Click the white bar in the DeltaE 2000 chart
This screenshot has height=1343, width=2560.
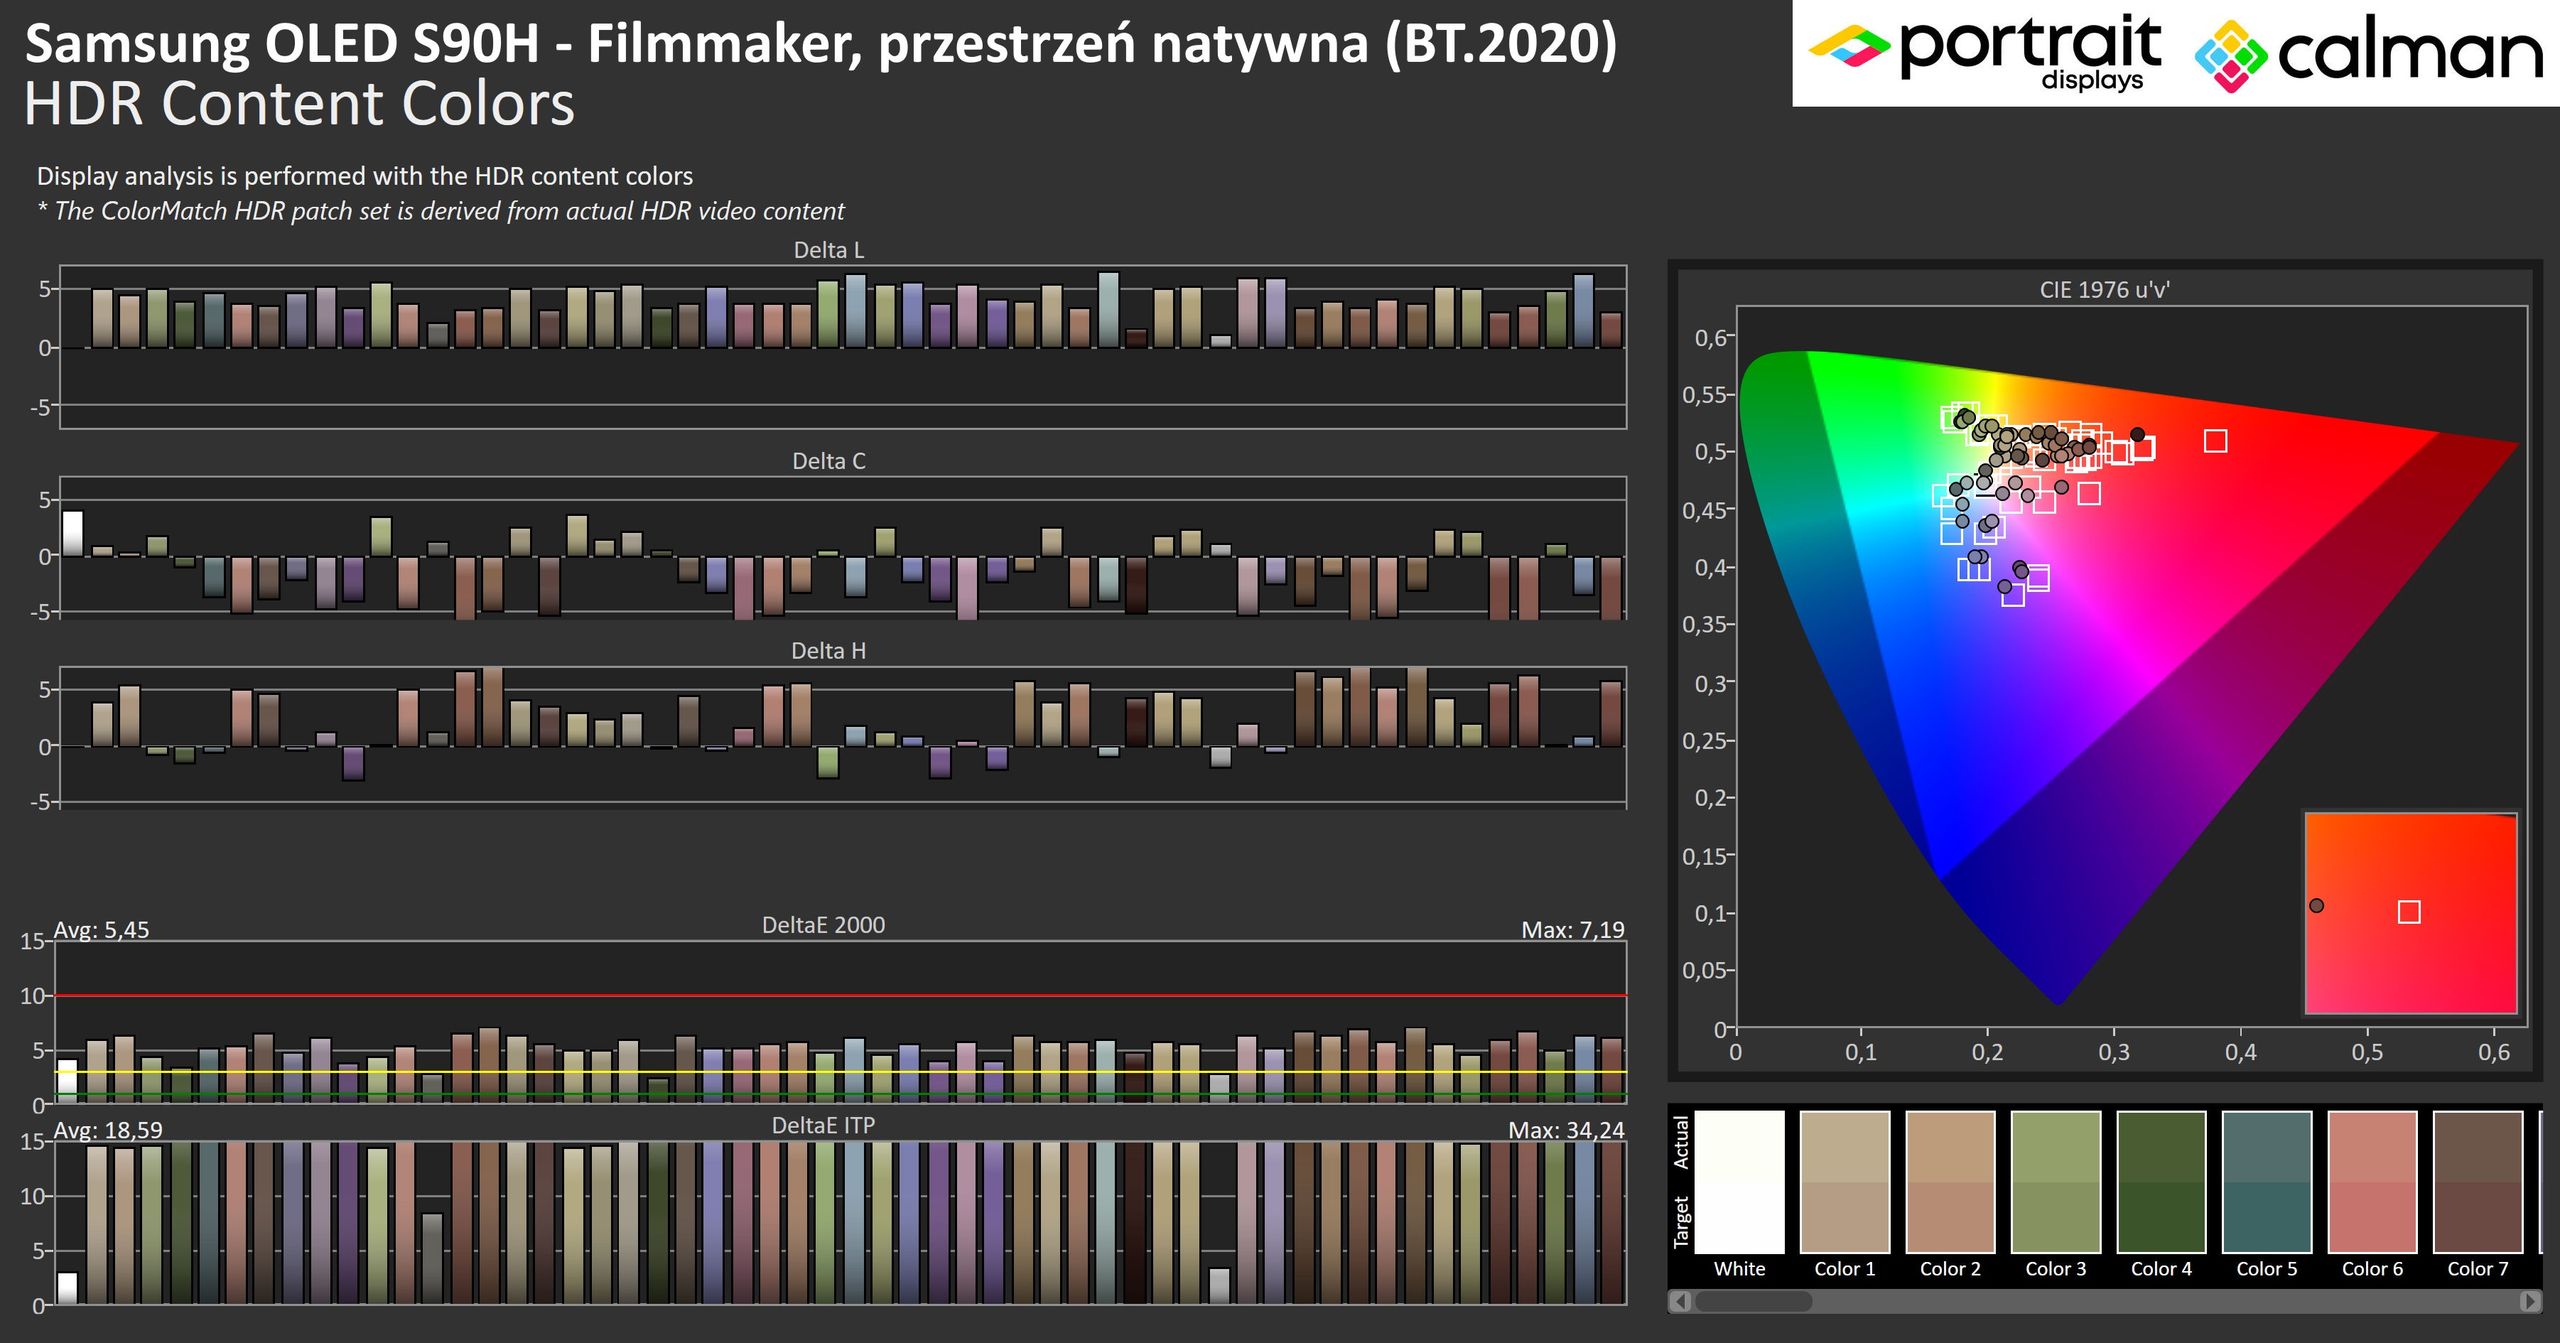[67, 1082]
